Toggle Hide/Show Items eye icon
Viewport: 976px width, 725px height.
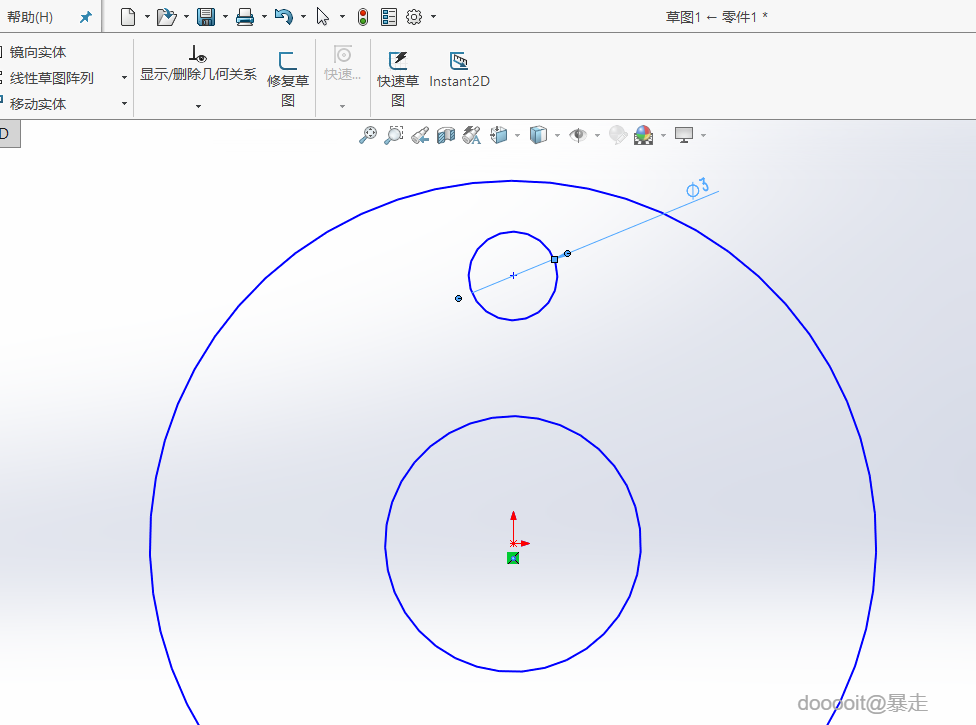[x=578, y=135]
